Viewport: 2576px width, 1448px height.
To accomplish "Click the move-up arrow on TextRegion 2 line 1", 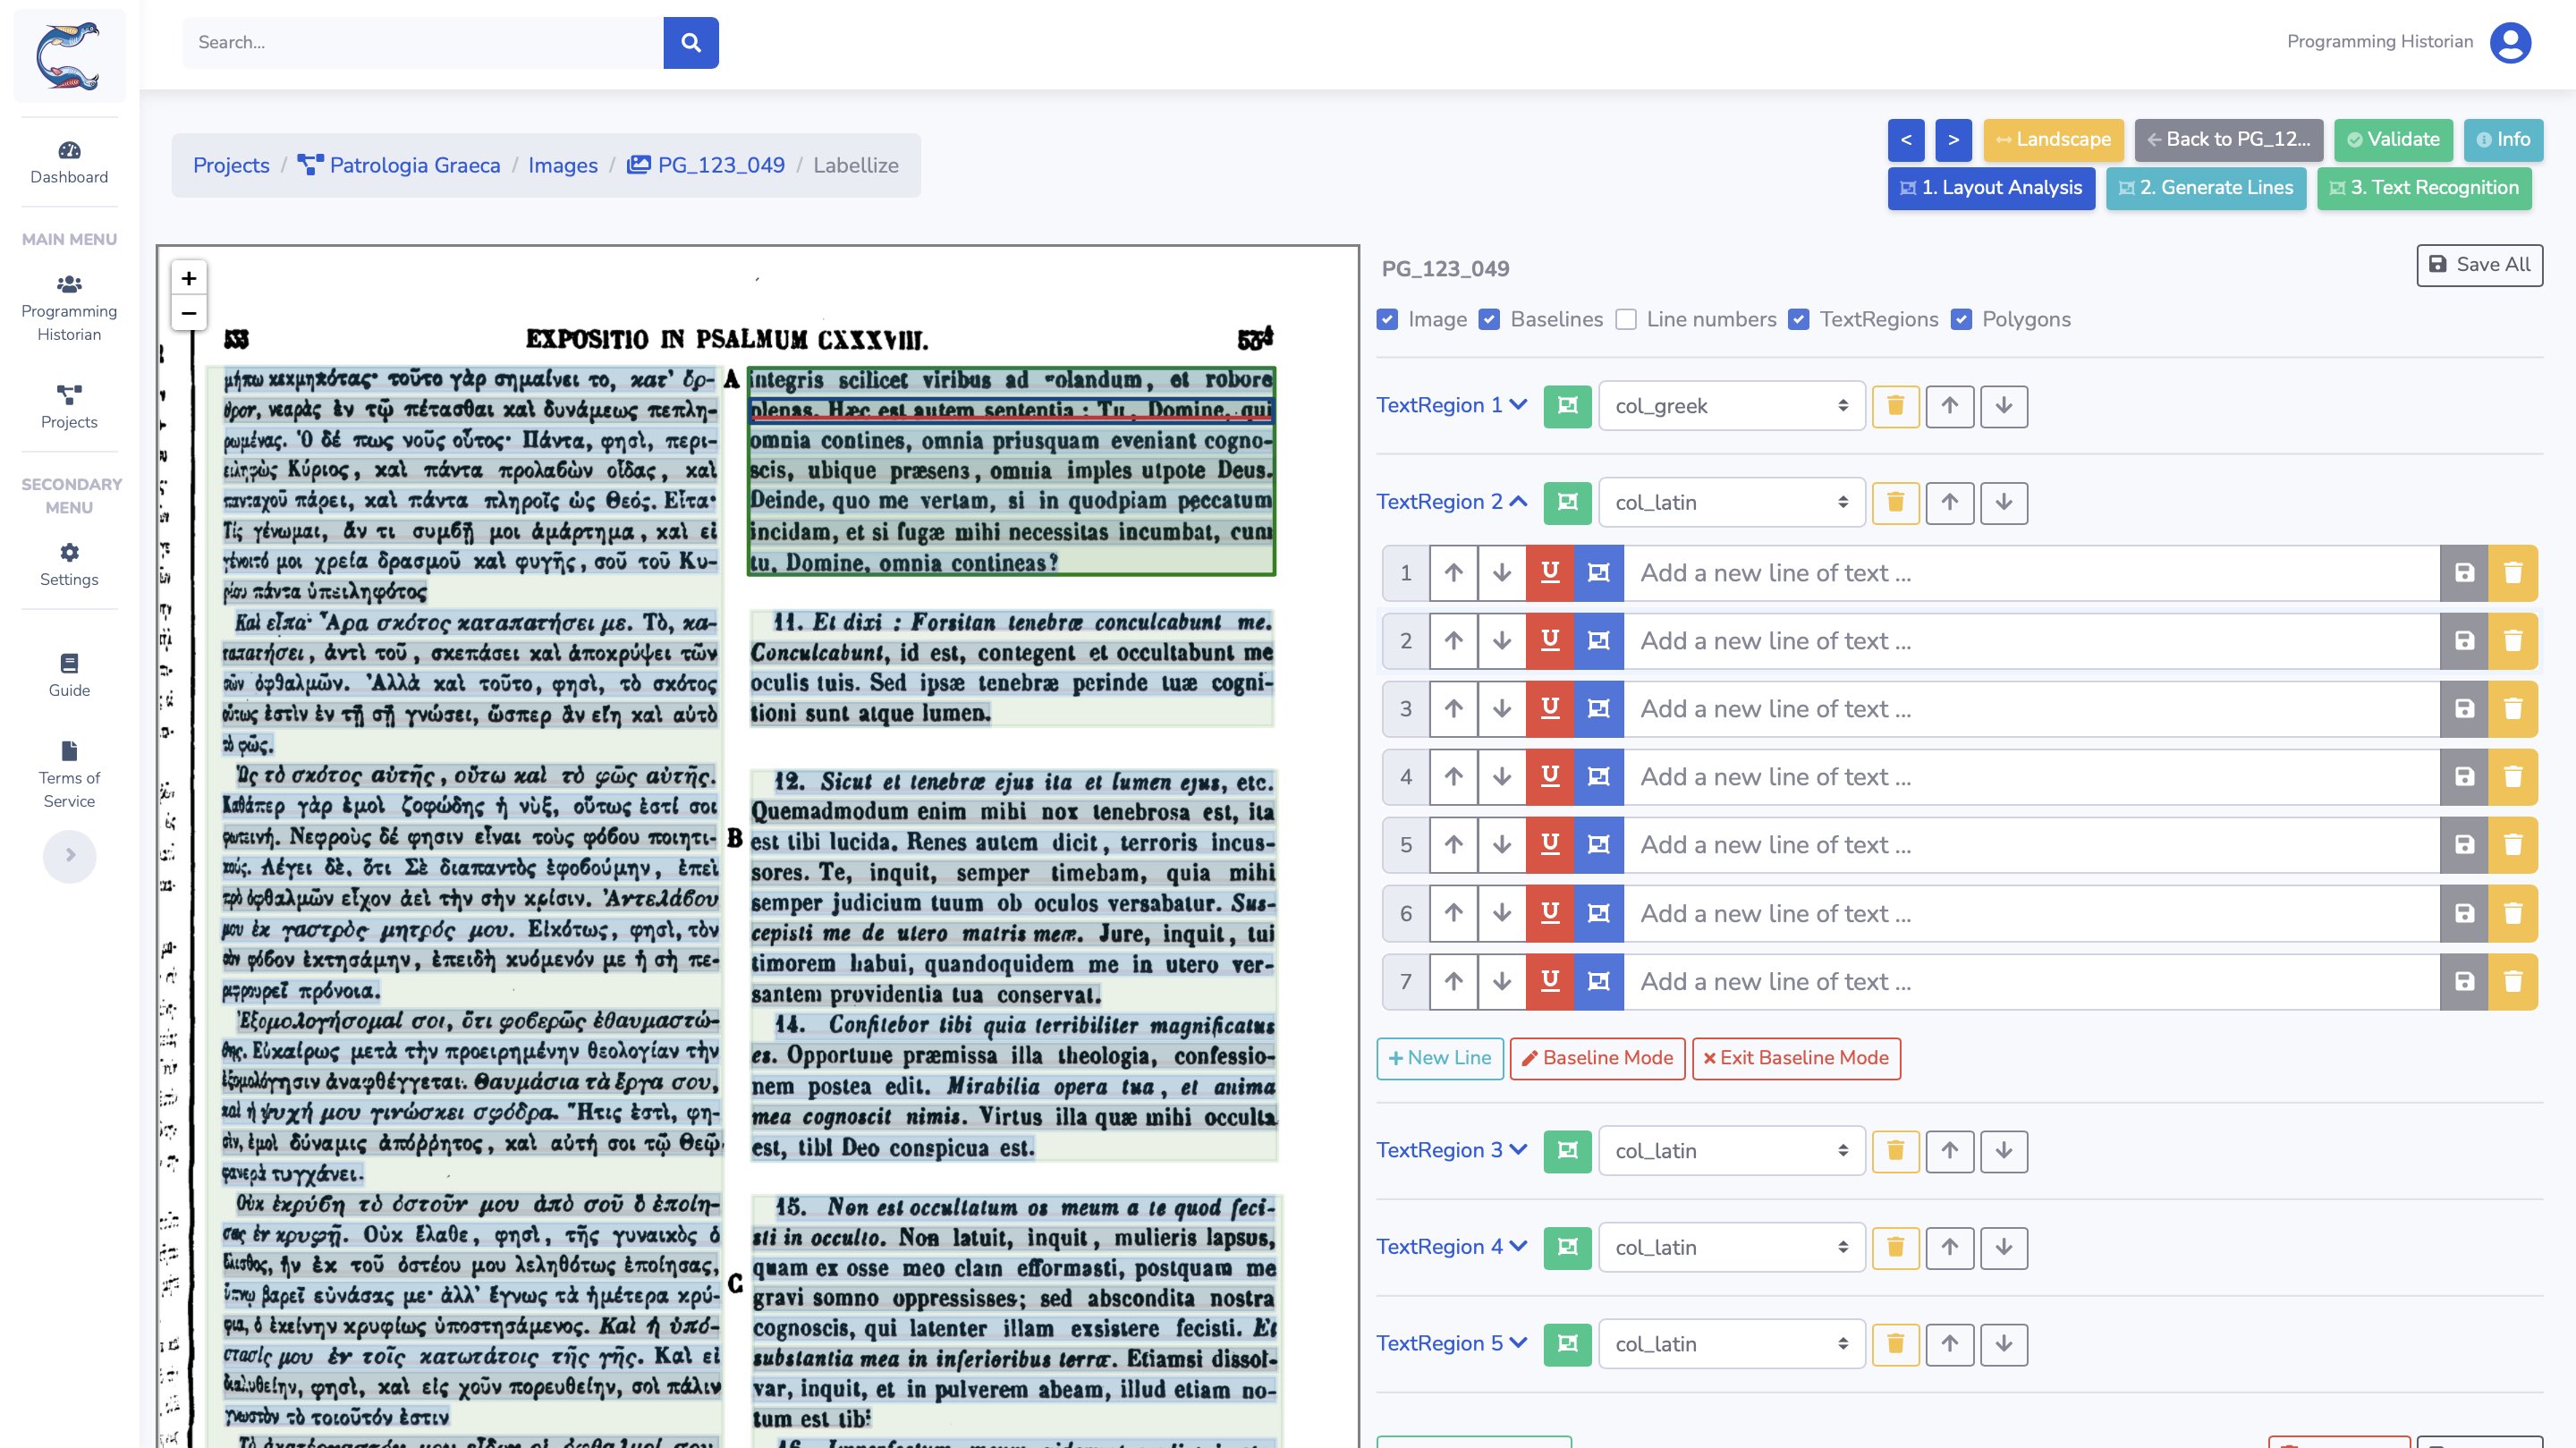I will click(1453, 572).
